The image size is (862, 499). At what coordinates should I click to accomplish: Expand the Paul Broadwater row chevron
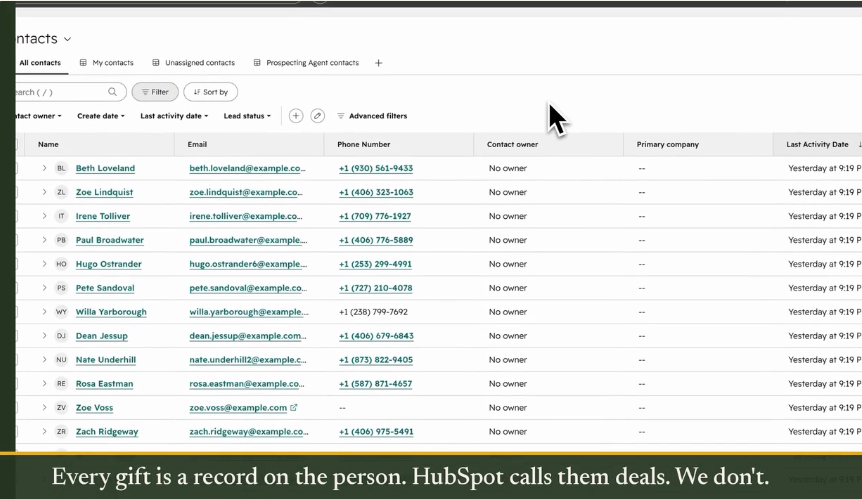[44, 240]
